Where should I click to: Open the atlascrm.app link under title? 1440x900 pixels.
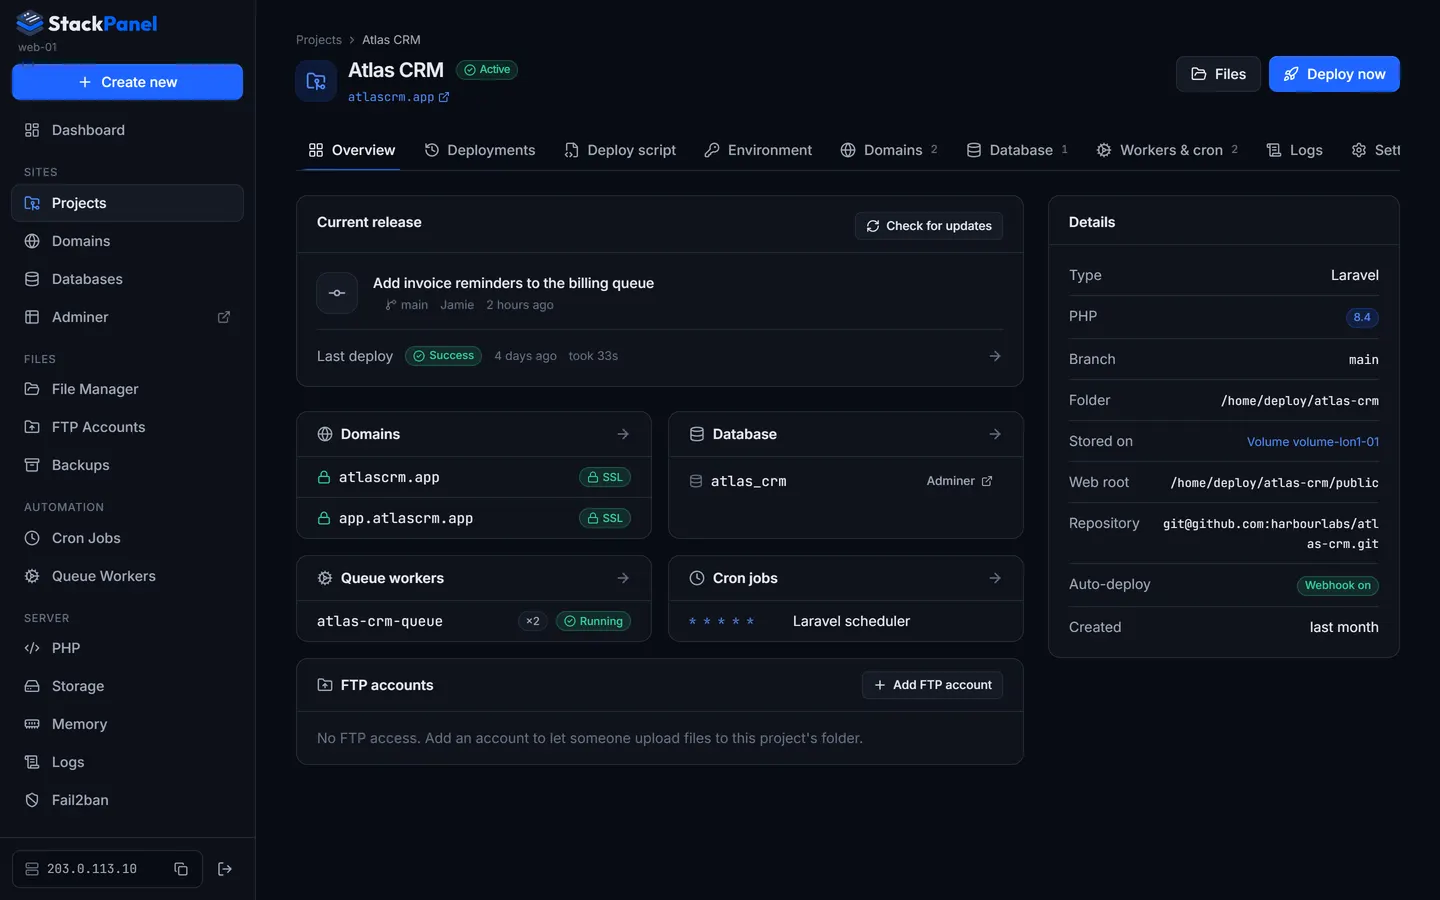398,97
